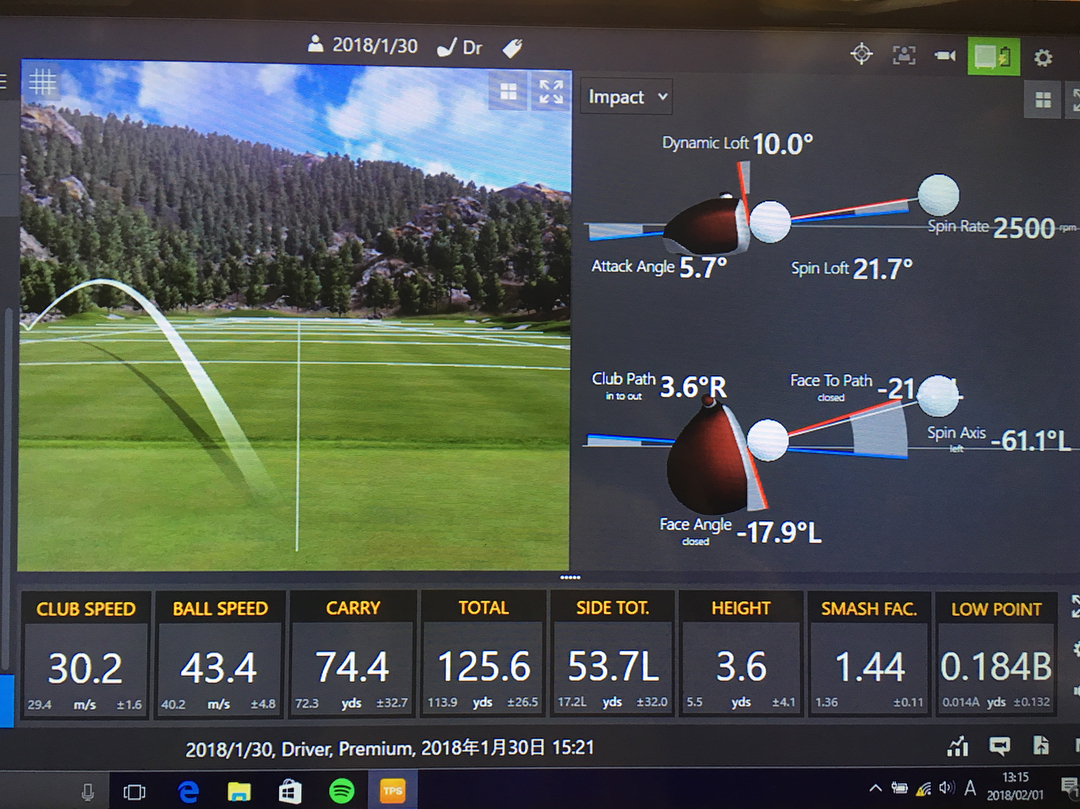
Task: Select the CLUB SPEED data tile
Action: (86, 654)
